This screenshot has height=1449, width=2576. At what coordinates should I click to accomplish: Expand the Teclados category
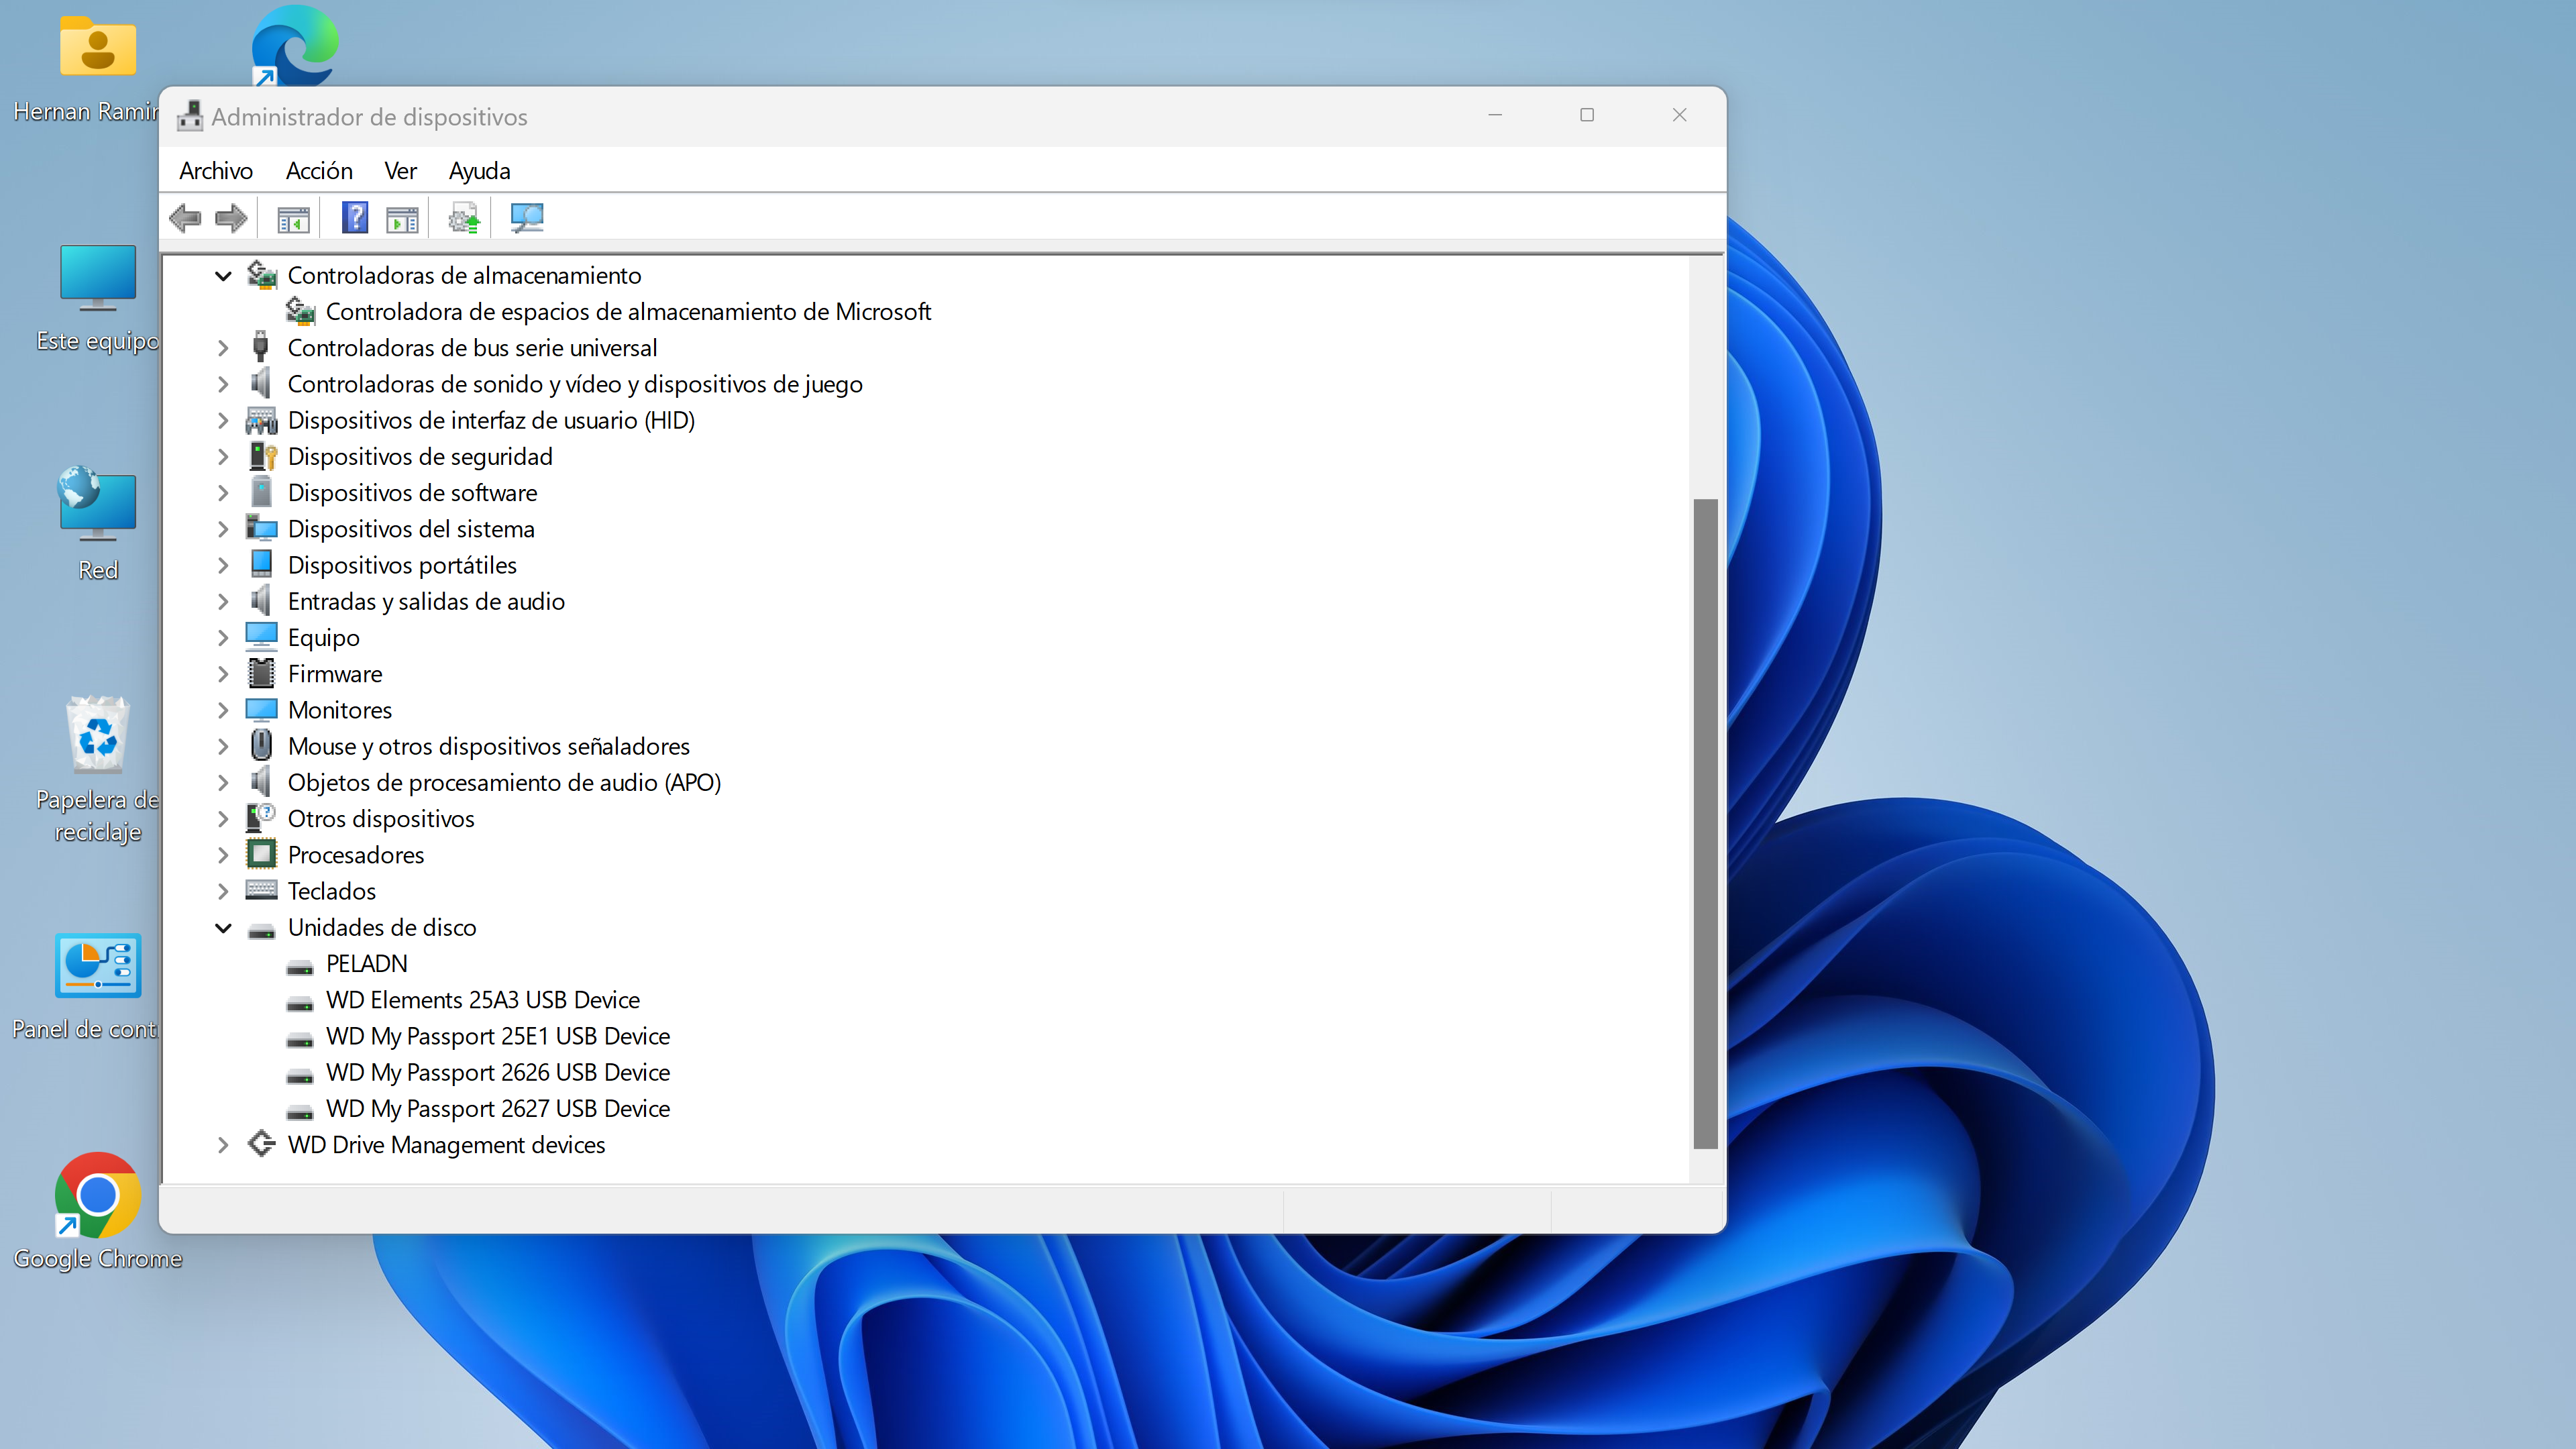coord(224,891)
